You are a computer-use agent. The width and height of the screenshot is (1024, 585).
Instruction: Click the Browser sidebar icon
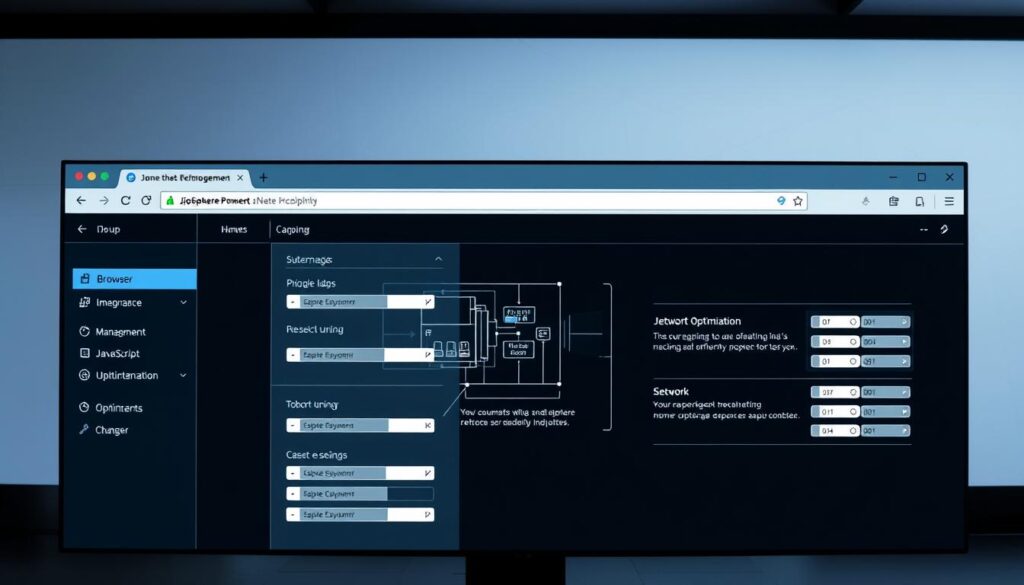[x=85, y=279]
